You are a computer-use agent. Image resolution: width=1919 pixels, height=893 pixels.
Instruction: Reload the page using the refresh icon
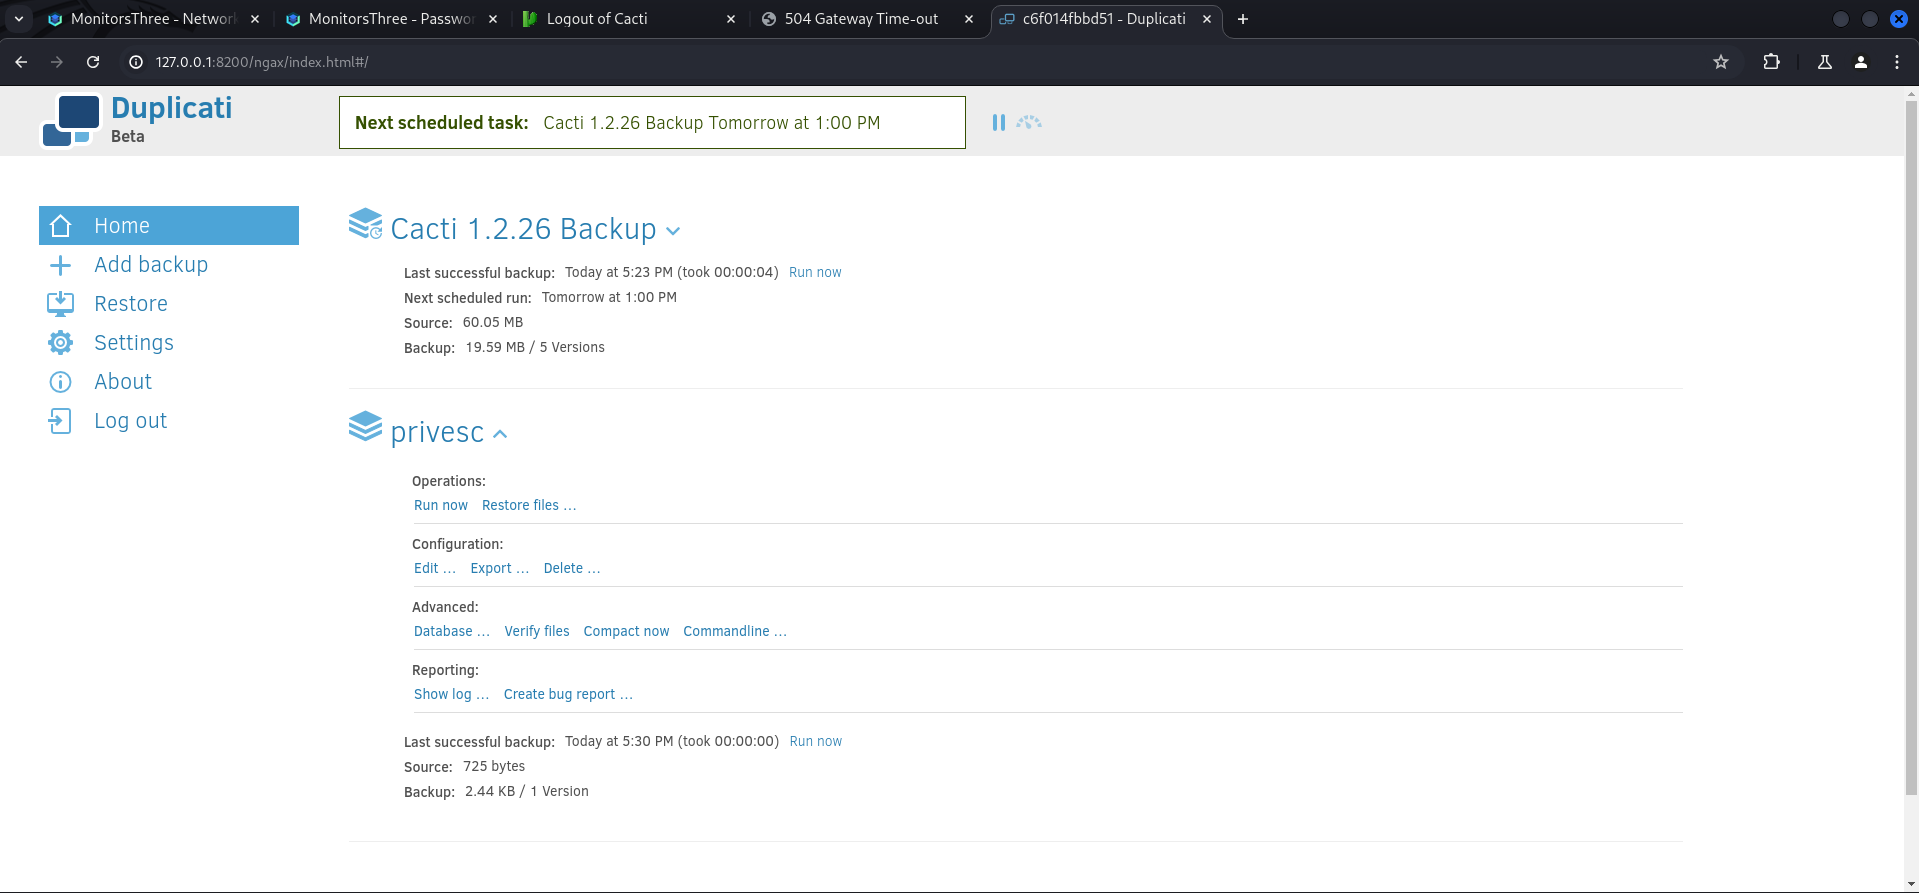pyautogui.click(x=93, y=62)
